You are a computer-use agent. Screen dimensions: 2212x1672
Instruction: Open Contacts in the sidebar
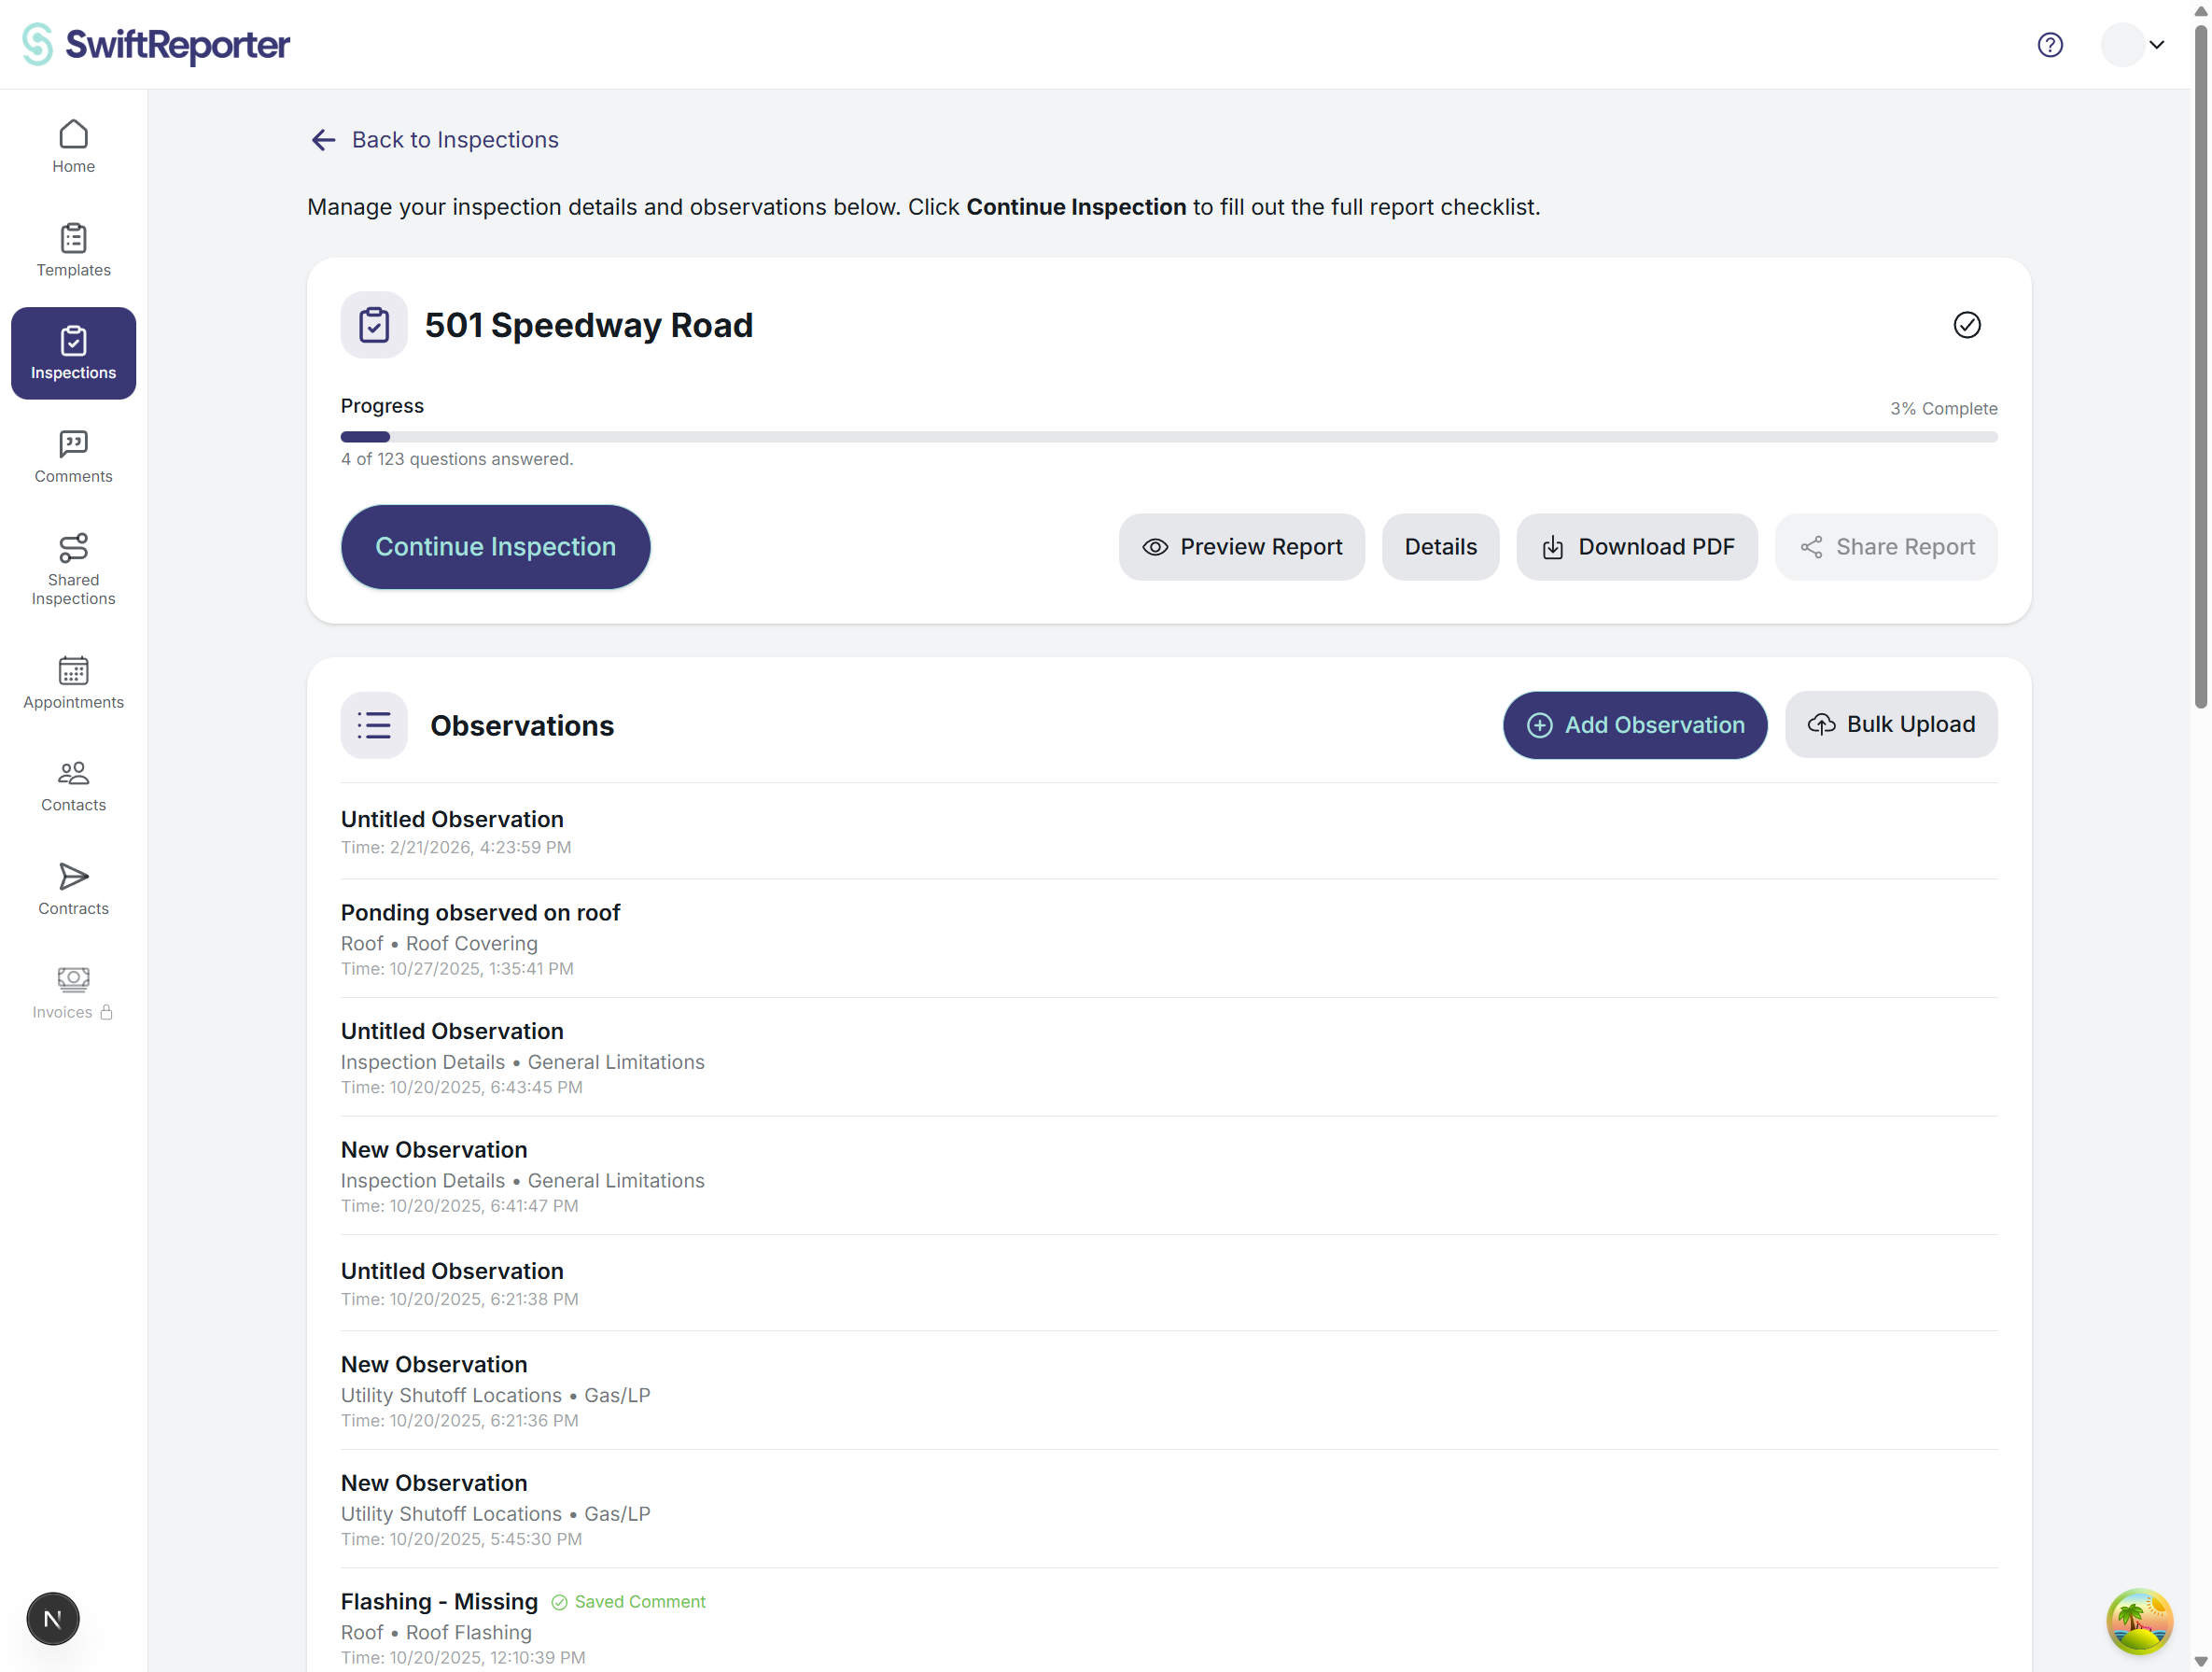73,786
